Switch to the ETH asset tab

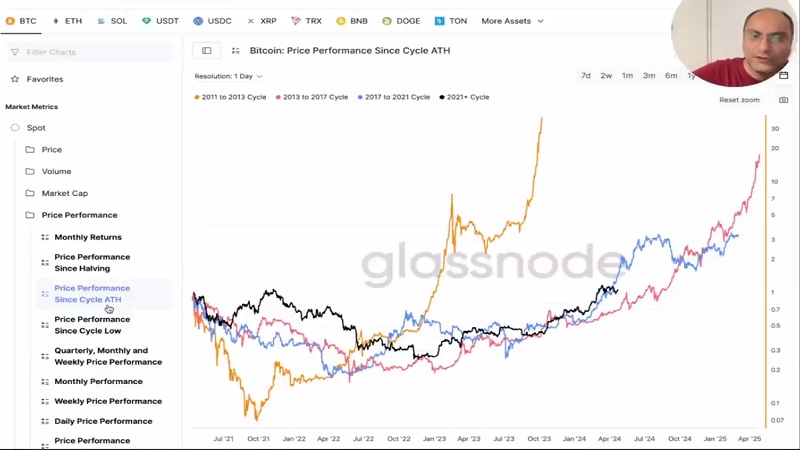pos(67,21)
